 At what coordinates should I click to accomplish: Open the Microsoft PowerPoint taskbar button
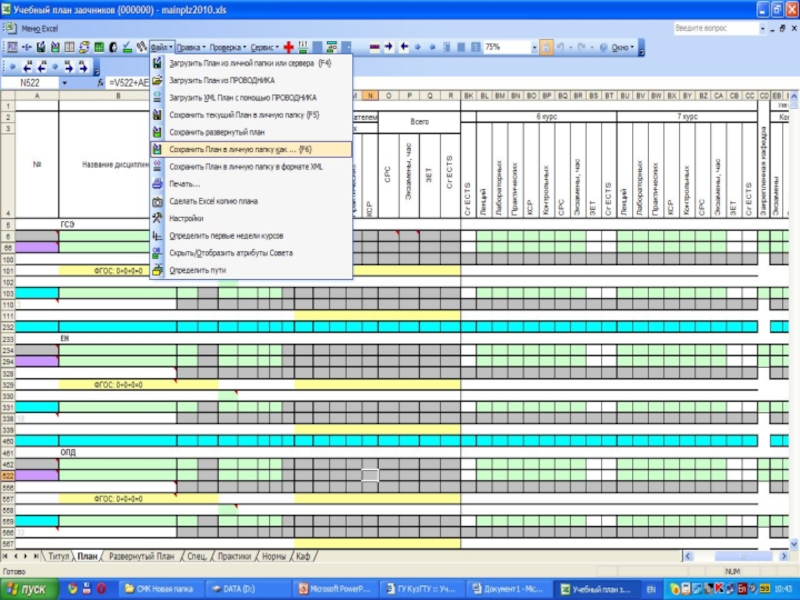point(335,589)
